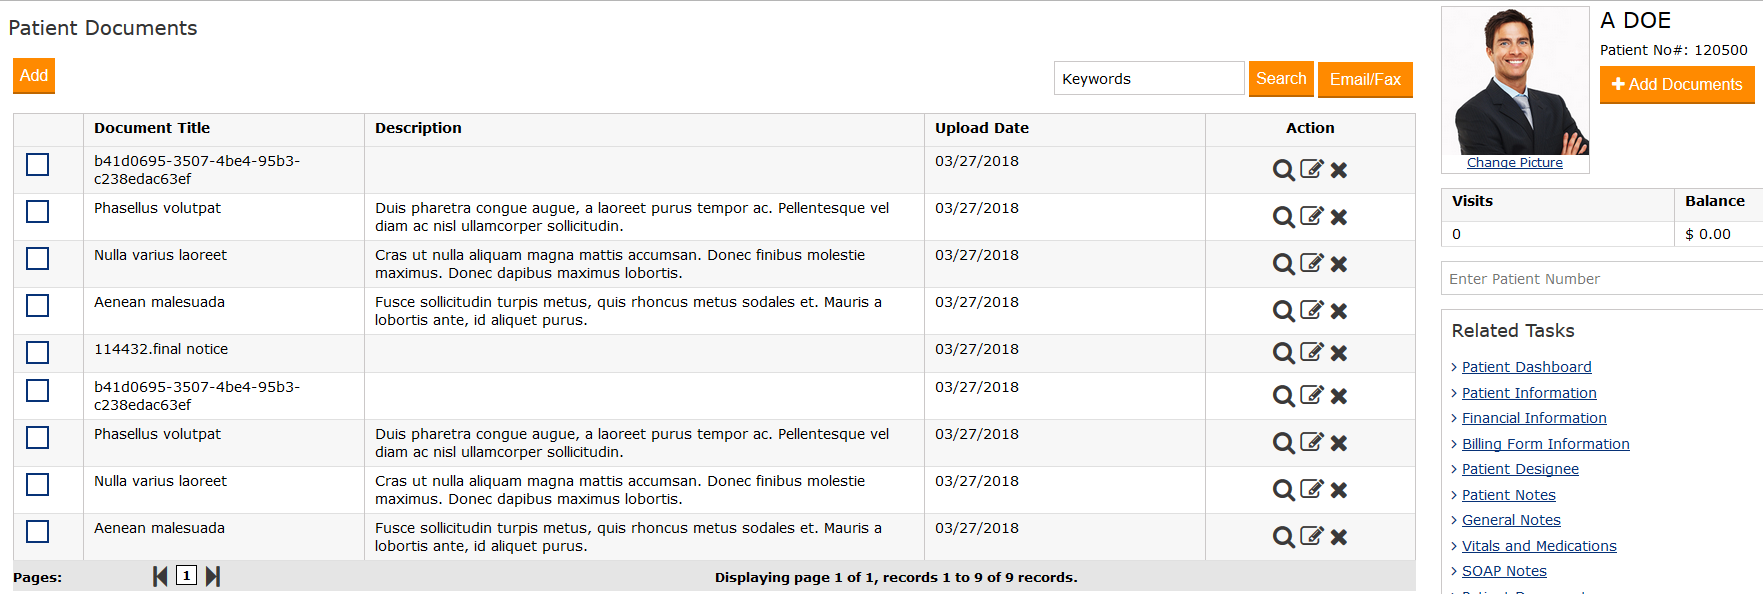
Task: Go to first page of records
Action: (160, 576)
